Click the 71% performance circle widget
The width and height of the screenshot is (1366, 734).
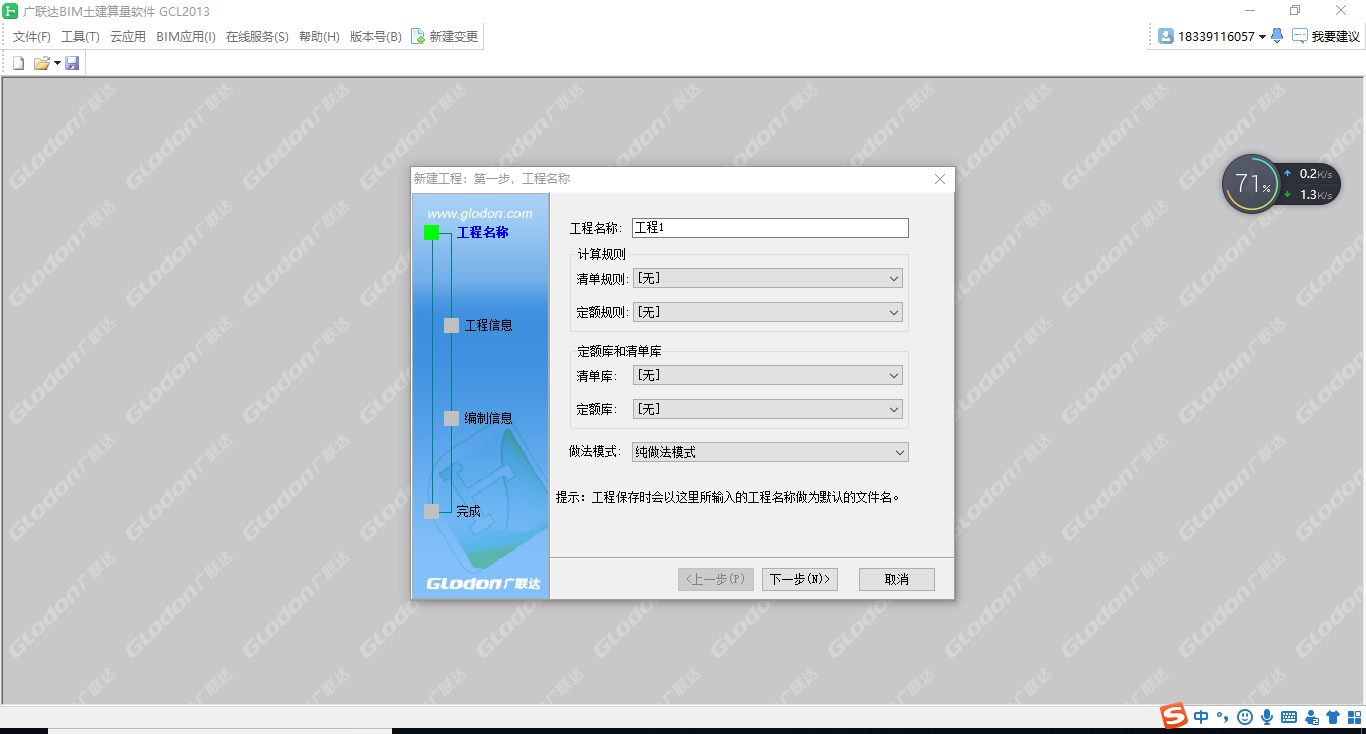(1251, 184)
